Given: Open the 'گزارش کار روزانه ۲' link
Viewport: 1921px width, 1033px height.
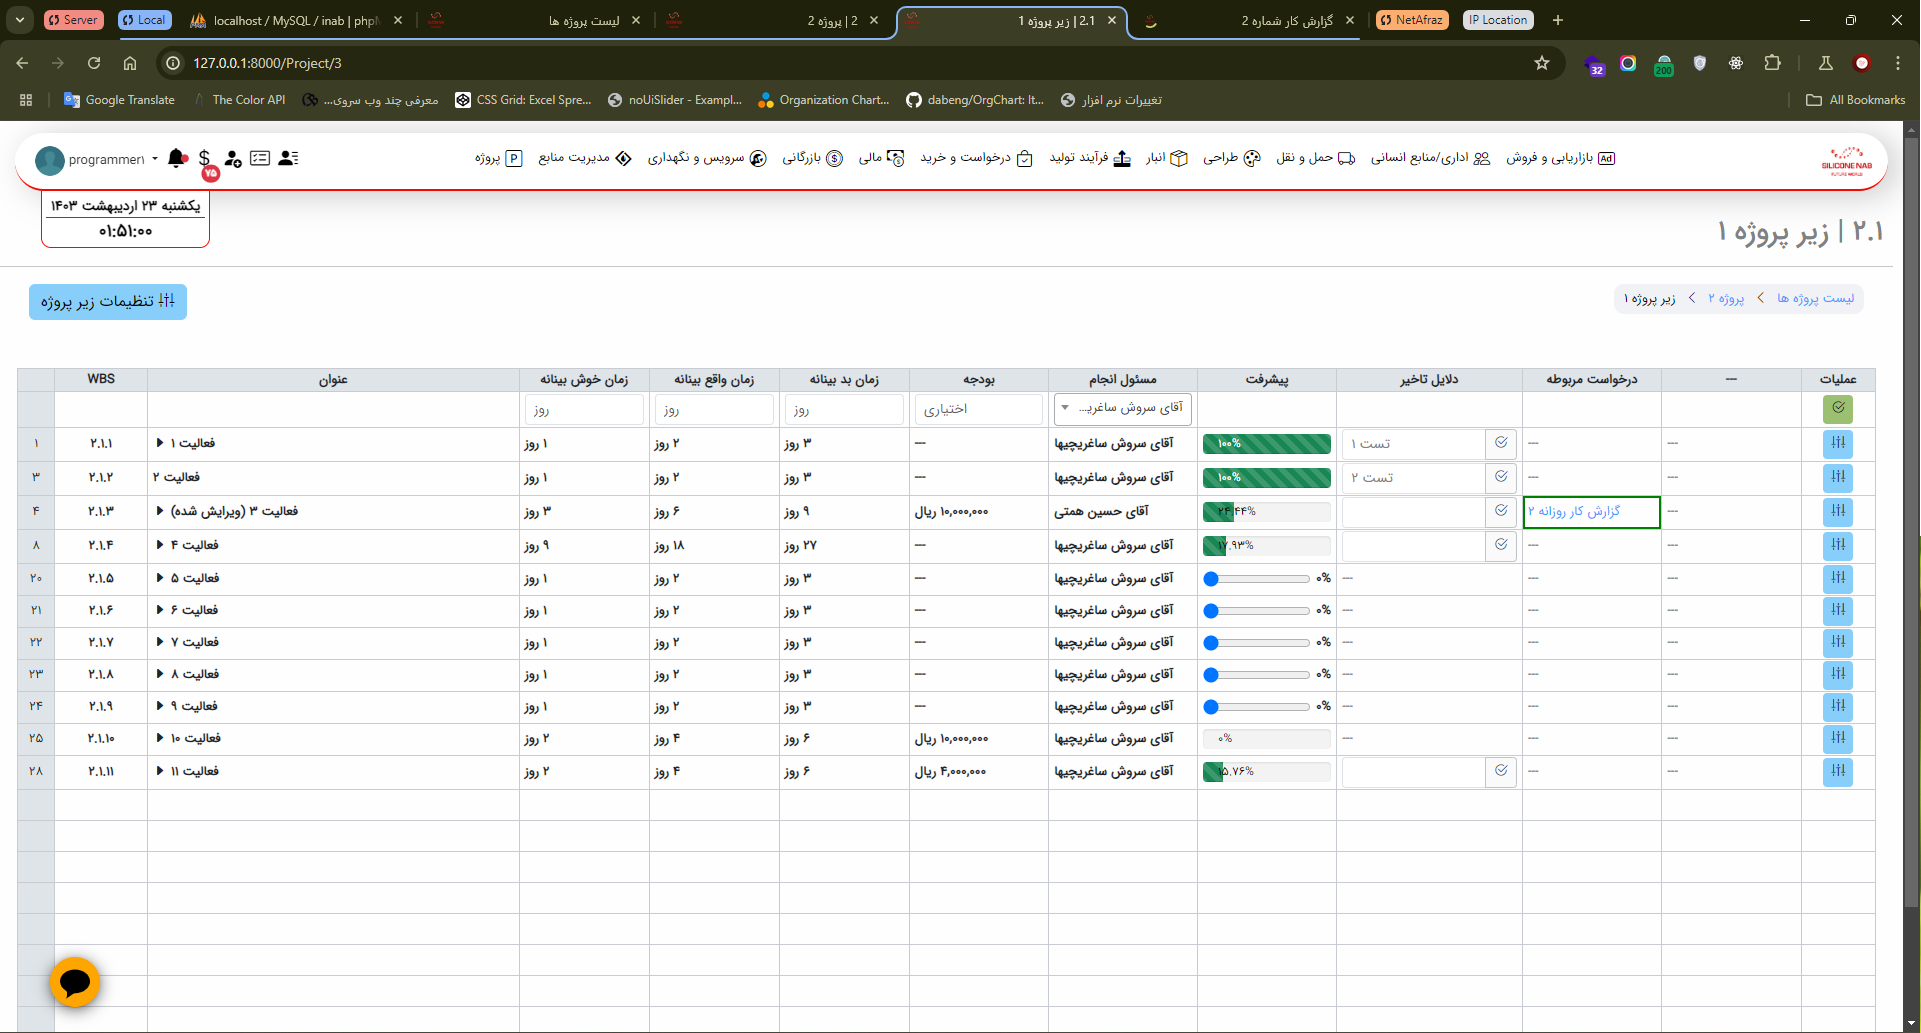Looking at the screenshot, I should [x=1574, y=512].
